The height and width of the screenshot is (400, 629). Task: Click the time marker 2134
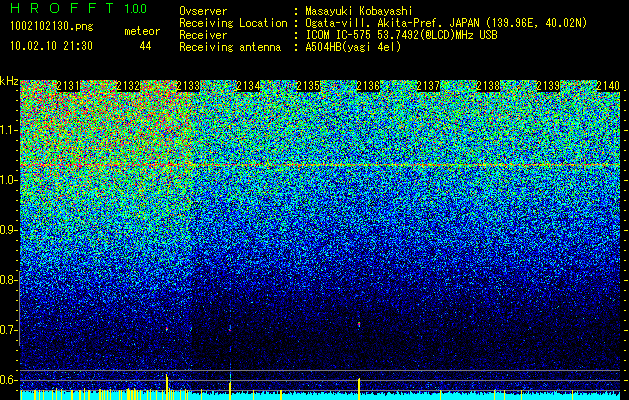tap(248, 86)
